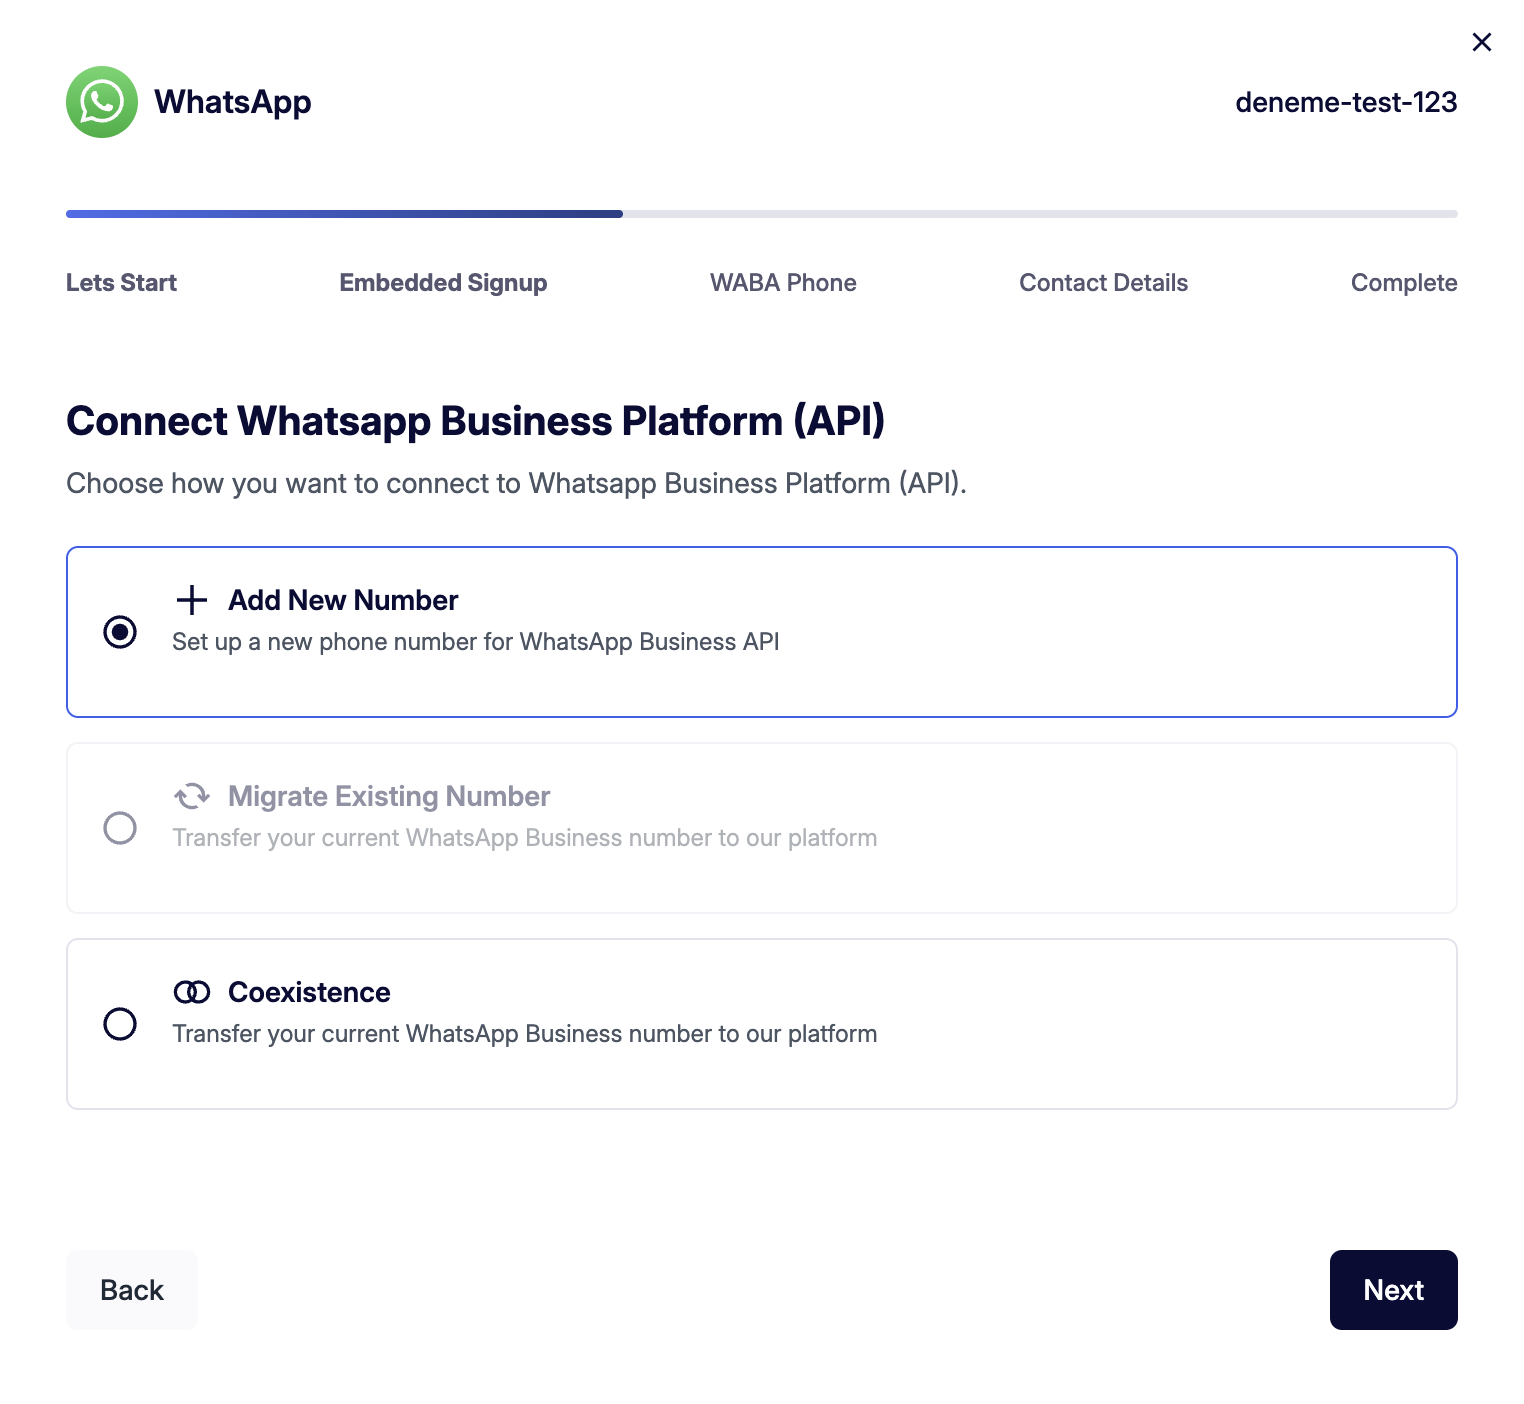
Task: Click the deneme-test-123 account name
Action: tap(1346, 102)
